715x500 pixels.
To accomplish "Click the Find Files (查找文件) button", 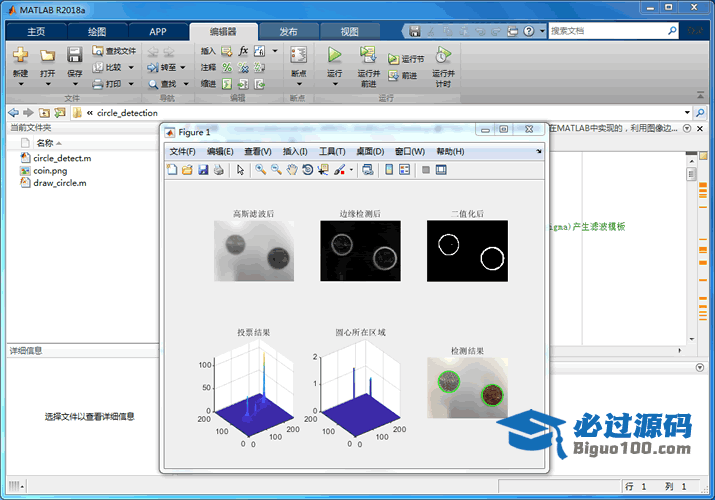I will pyautogui.click(x=114, y=51).
